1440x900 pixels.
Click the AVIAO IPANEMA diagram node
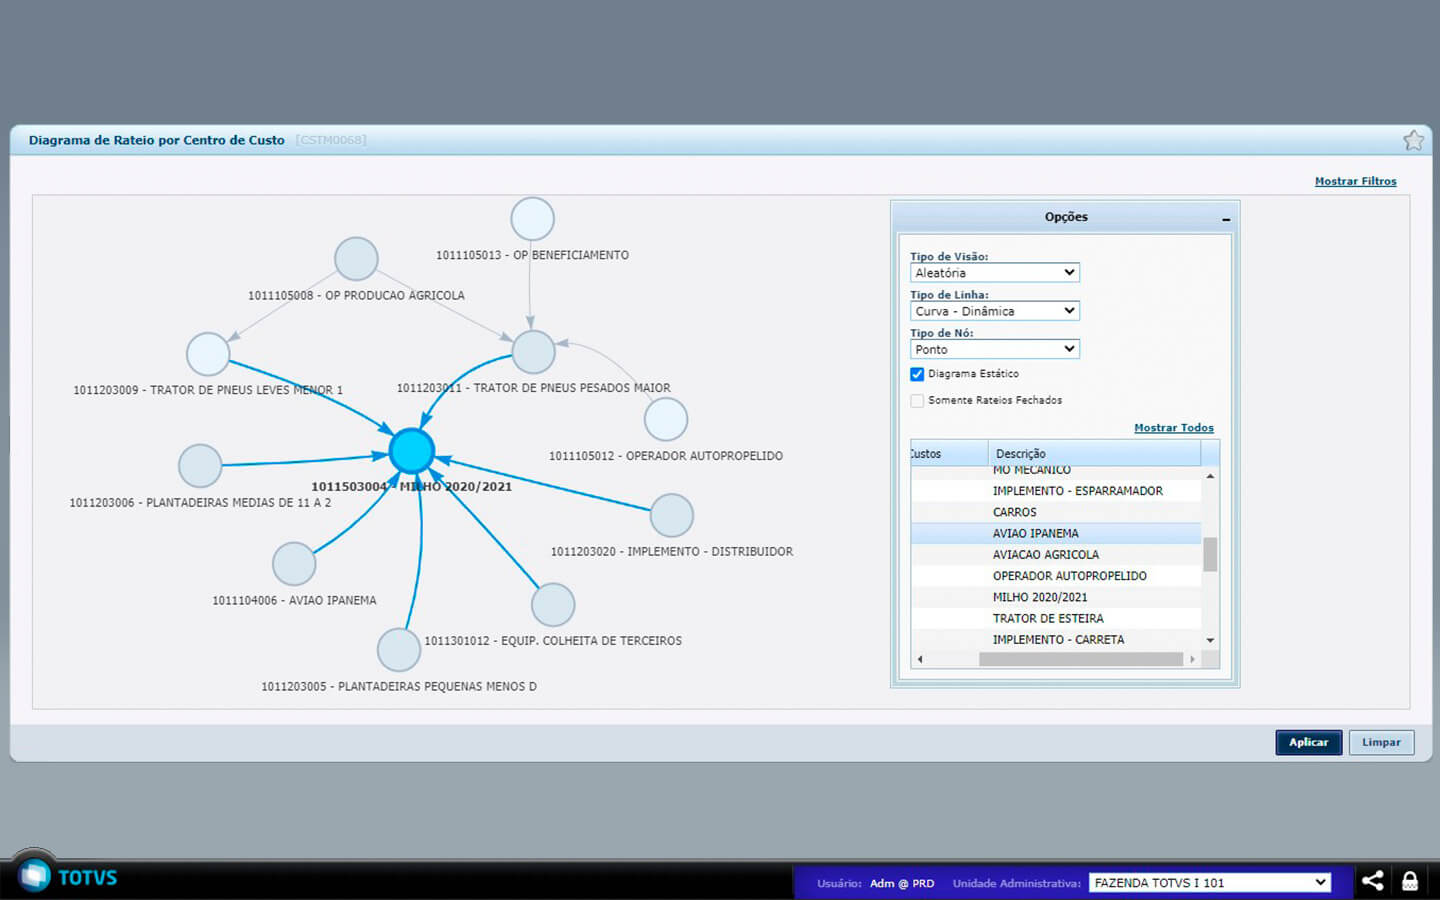pos(294,564)
